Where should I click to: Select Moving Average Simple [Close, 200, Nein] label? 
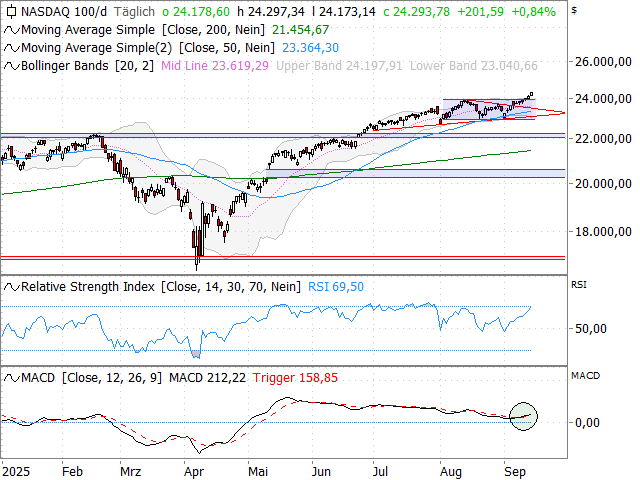pos(143,30)
